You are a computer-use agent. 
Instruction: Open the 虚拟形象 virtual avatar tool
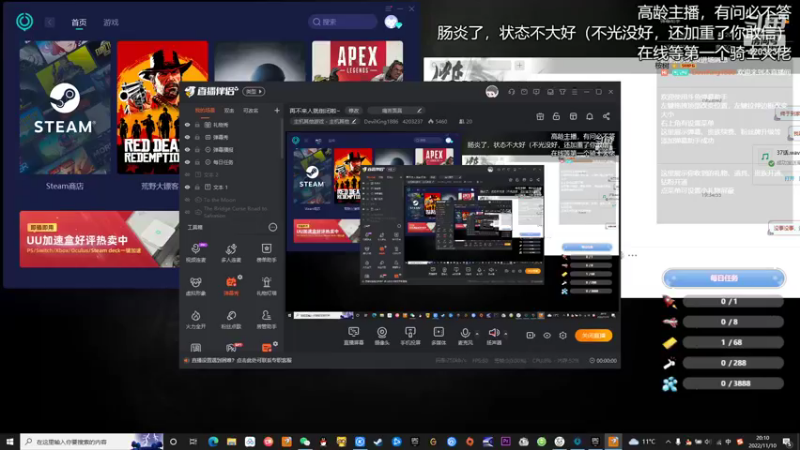click(x=195, y=286)
